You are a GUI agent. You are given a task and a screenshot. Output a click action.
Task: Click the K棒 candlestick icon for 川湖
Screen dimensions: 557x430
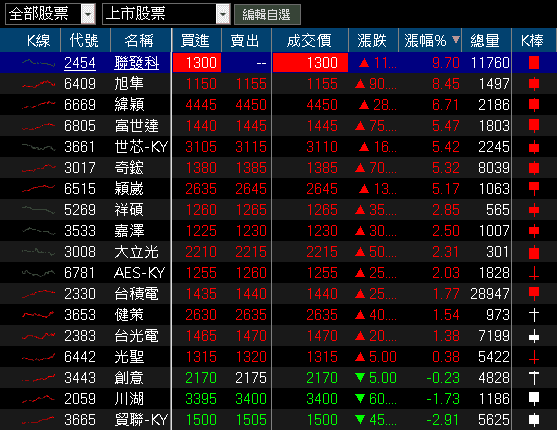pyautogui.click(x=534, y=399)
